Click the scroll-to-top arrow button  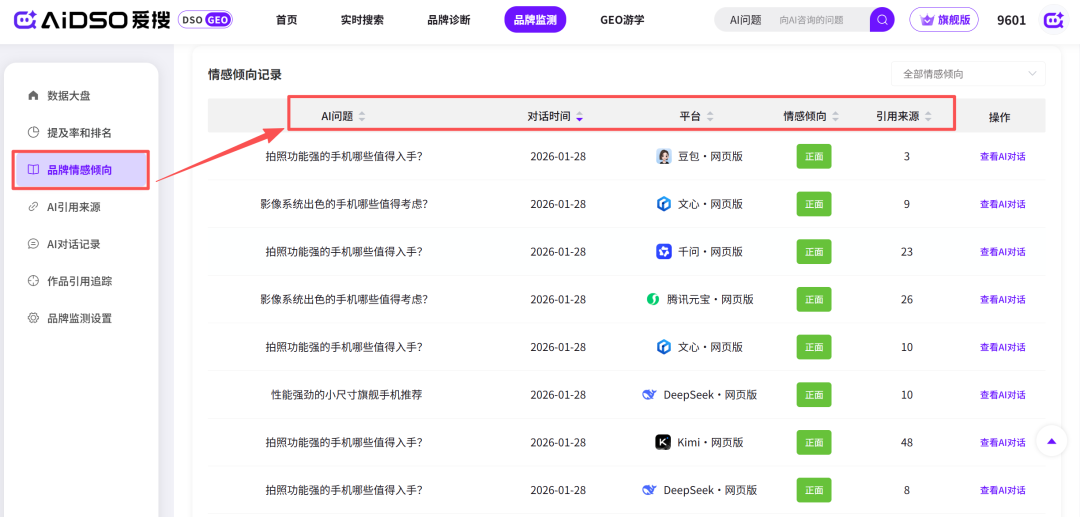click(1051, 441)
